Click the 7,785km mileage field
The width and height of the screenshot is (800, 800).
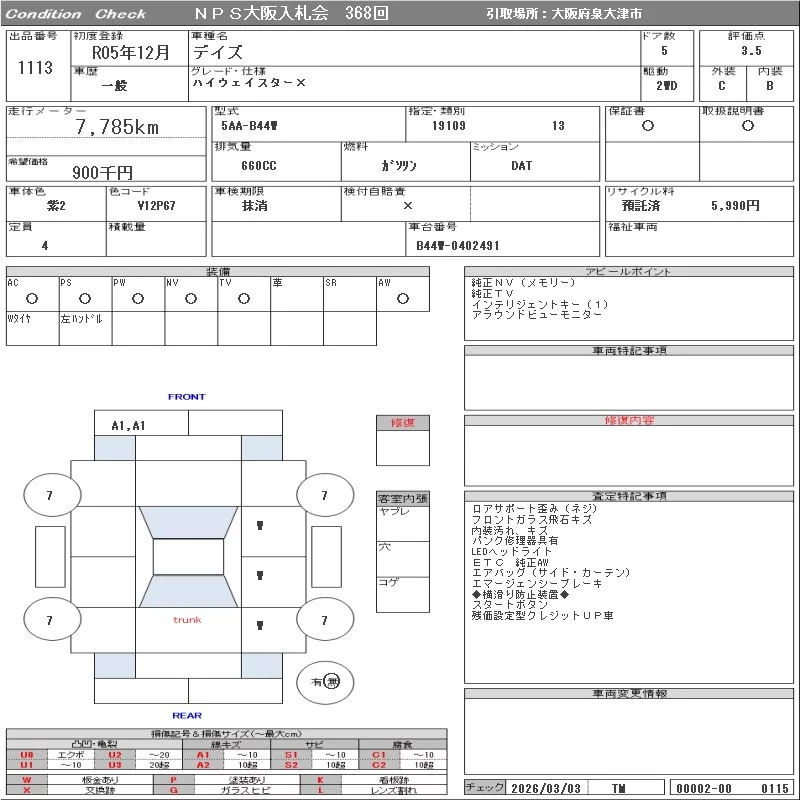(117, 127)
